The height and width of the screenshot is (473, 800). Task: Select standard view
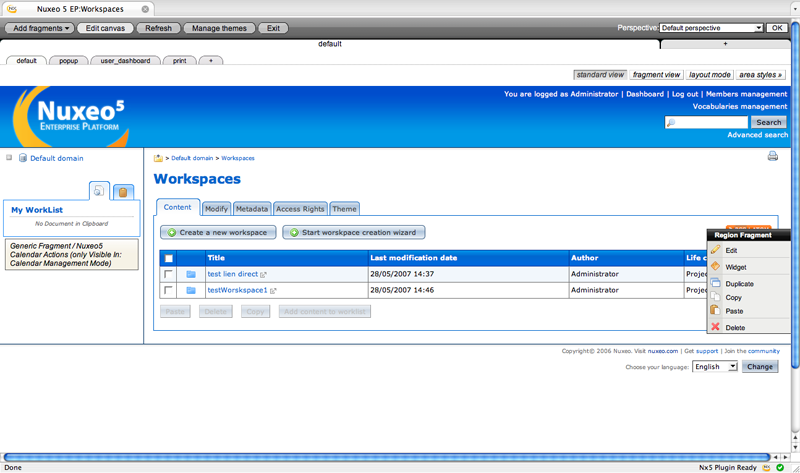click(x=600, y=75)
